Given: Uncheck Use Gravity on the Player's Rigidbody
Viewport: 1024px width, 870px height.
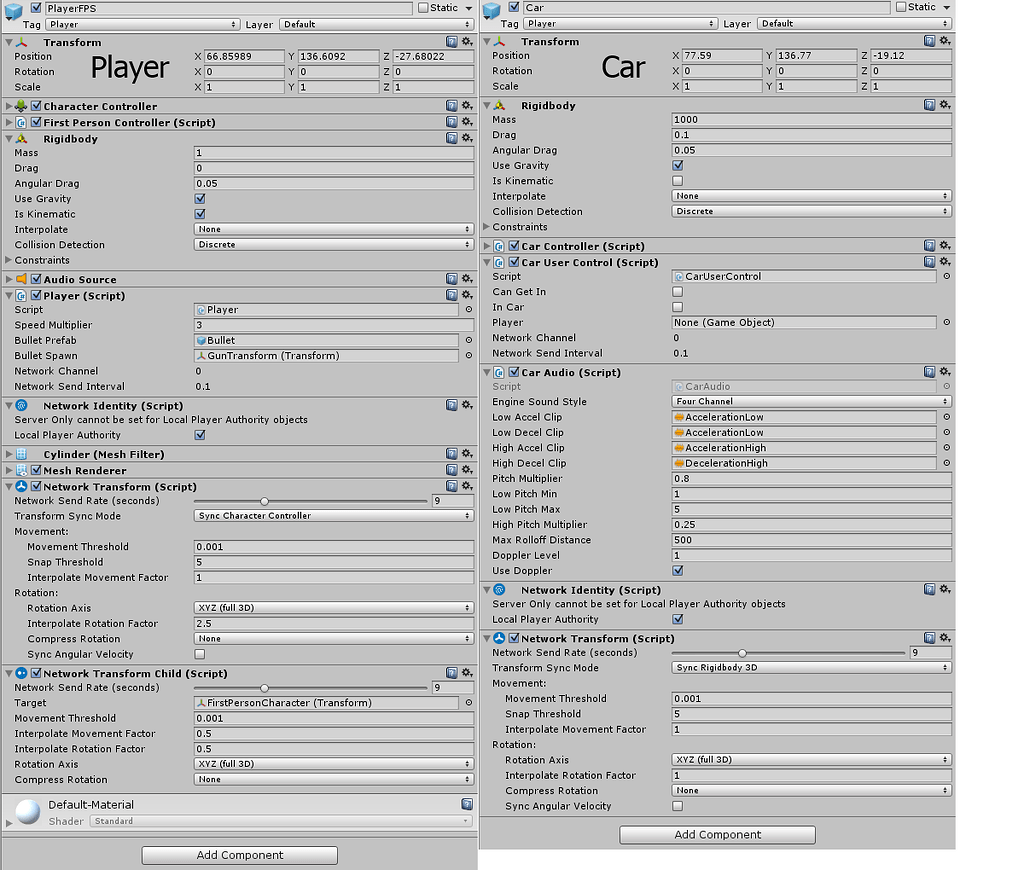Looking at the screenshot, I should [199, 198].
